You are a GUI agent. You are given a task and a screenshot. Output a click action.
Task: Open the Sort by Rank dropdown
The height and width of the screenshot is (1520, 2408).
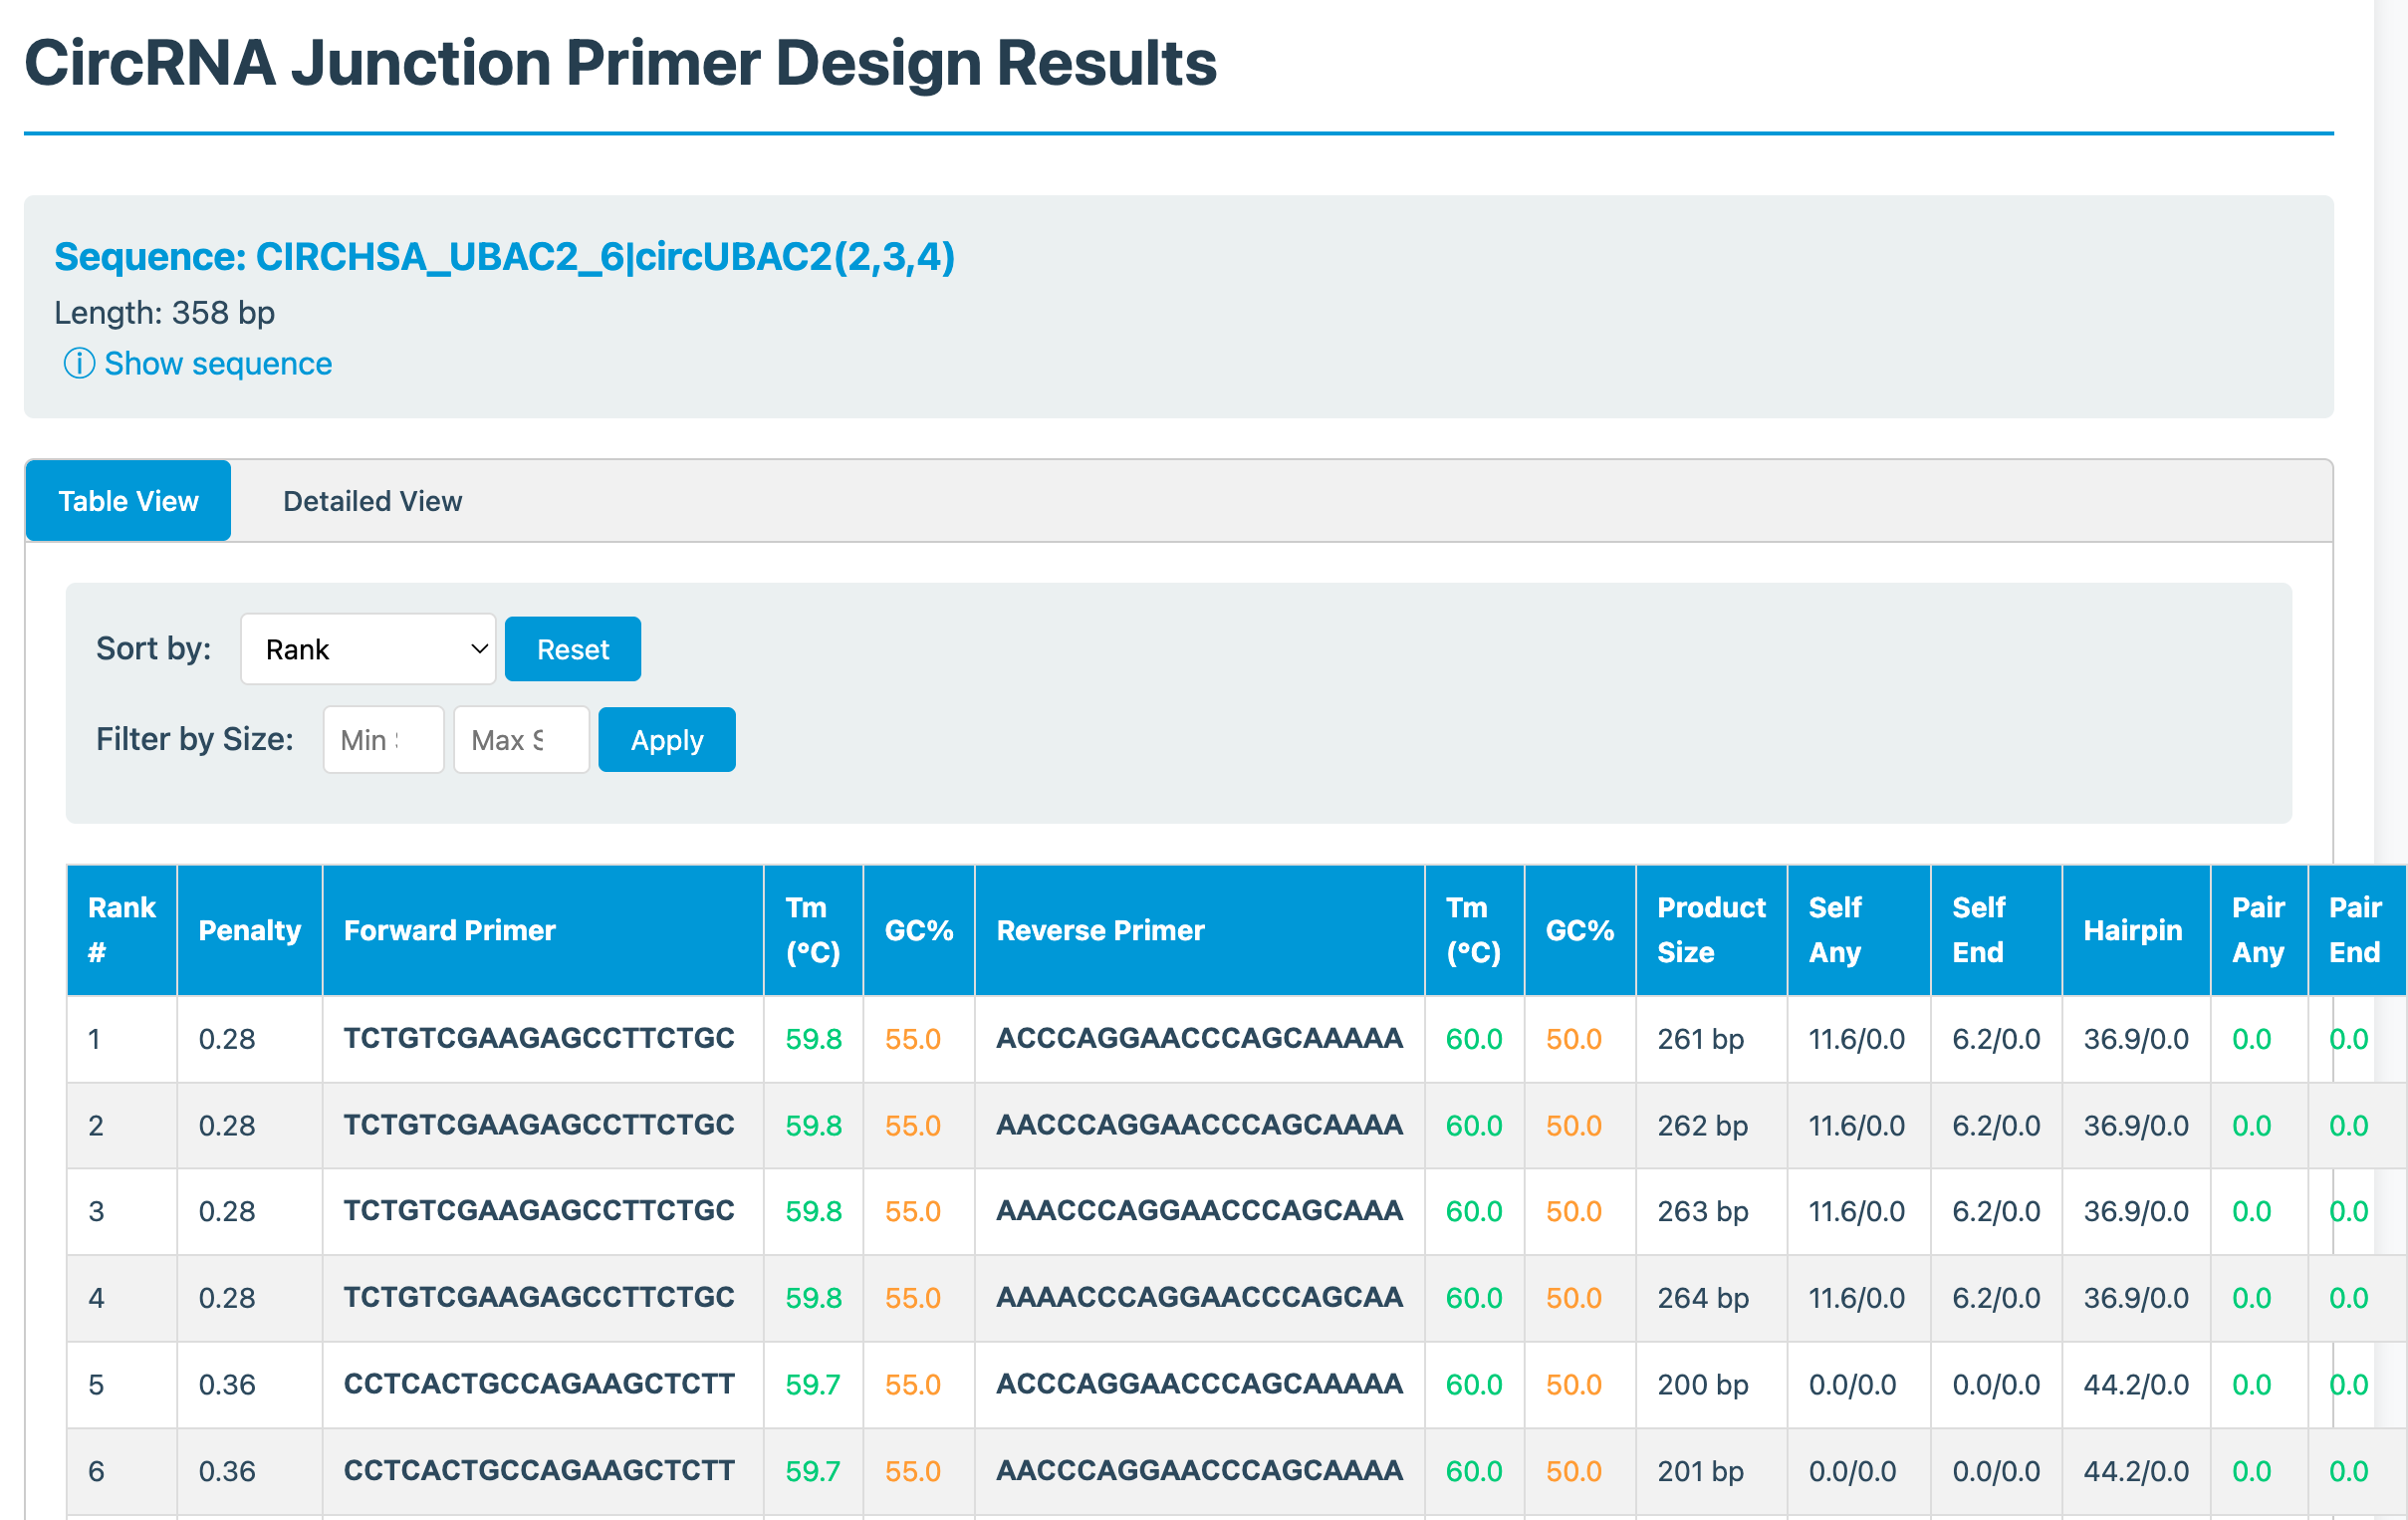point(368,649)
